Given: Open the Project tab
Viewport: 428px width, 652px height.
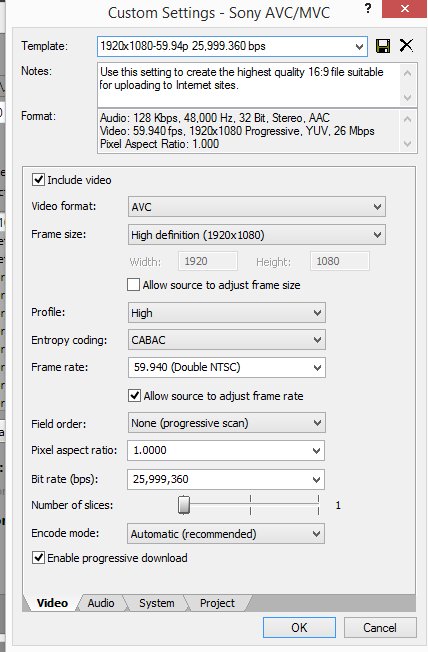Looking at the screenshot, I should [217, 603].
